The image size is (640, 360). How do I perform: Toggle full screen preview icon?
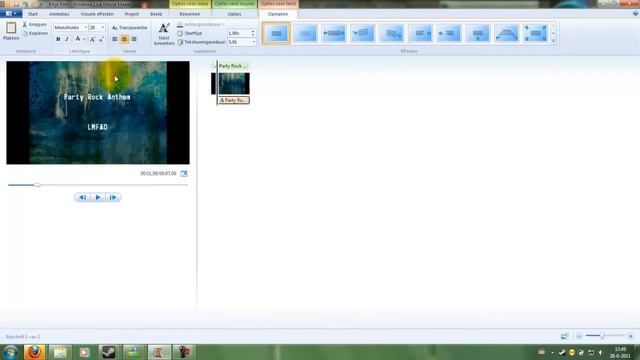tap(184, 173)
